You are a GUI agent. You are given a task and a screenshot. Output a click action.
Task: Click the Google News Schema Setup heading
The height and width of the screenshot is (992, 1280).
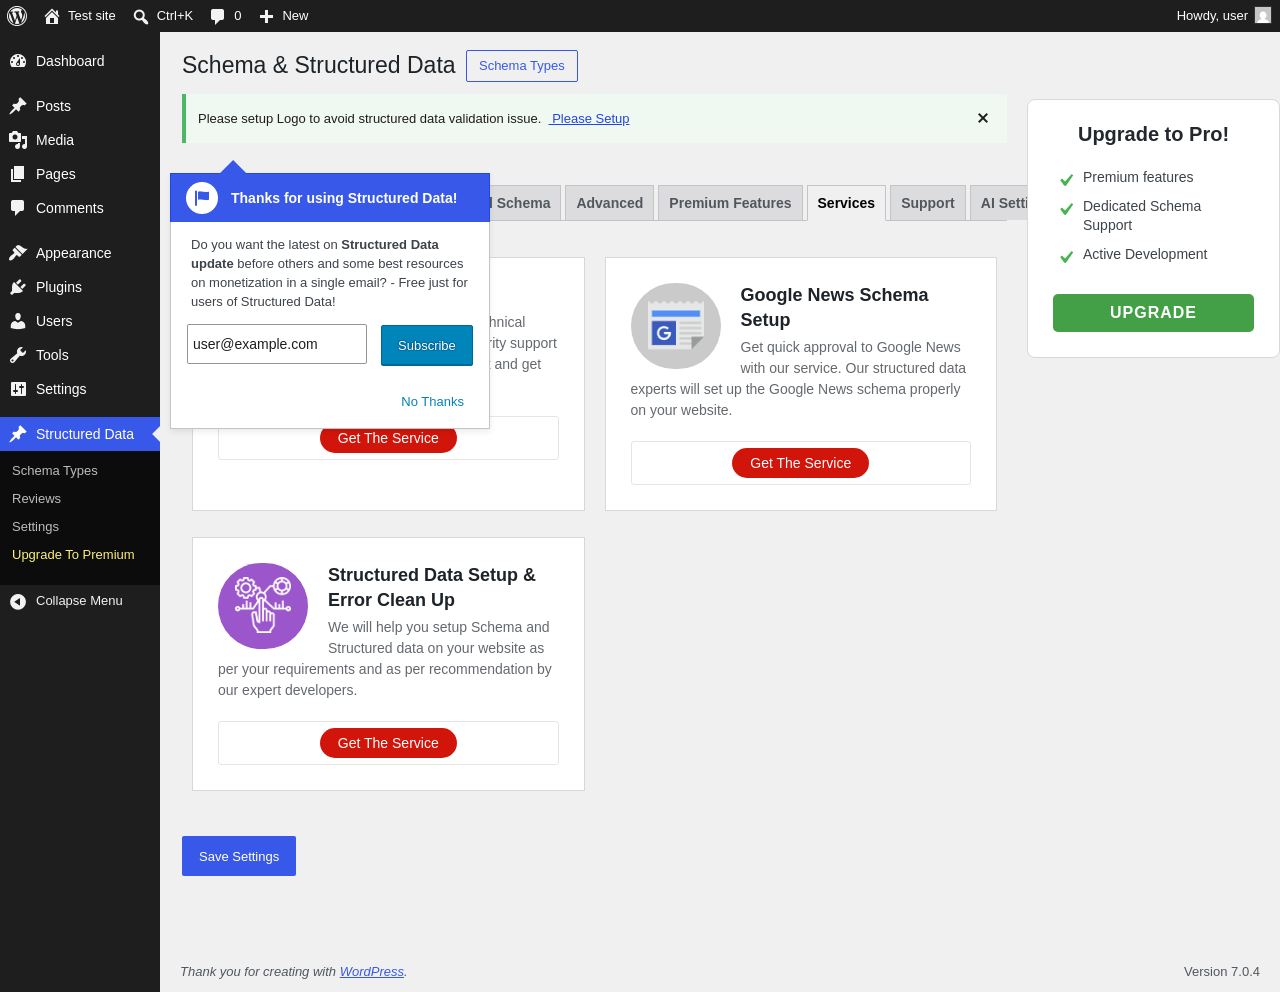834,307
